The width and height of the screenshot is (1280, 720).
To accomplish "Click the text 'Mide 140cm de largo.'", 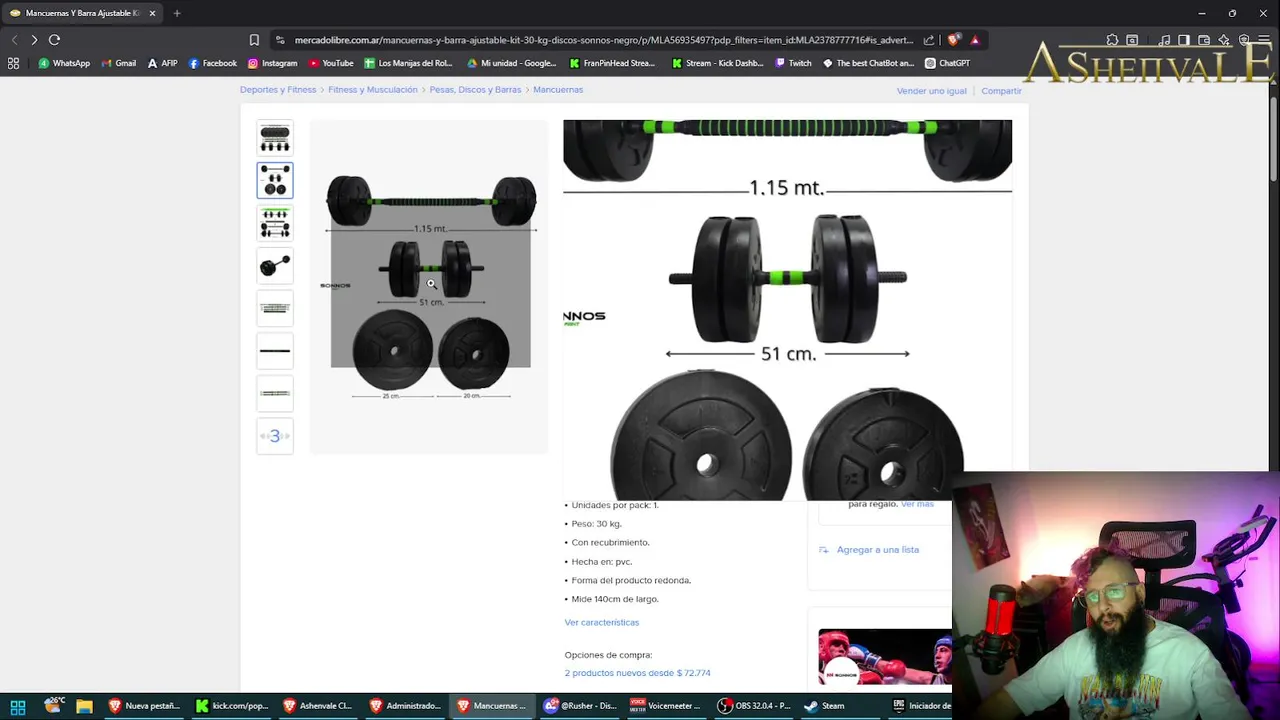I will pyautogui.click(x=615, y=599).
